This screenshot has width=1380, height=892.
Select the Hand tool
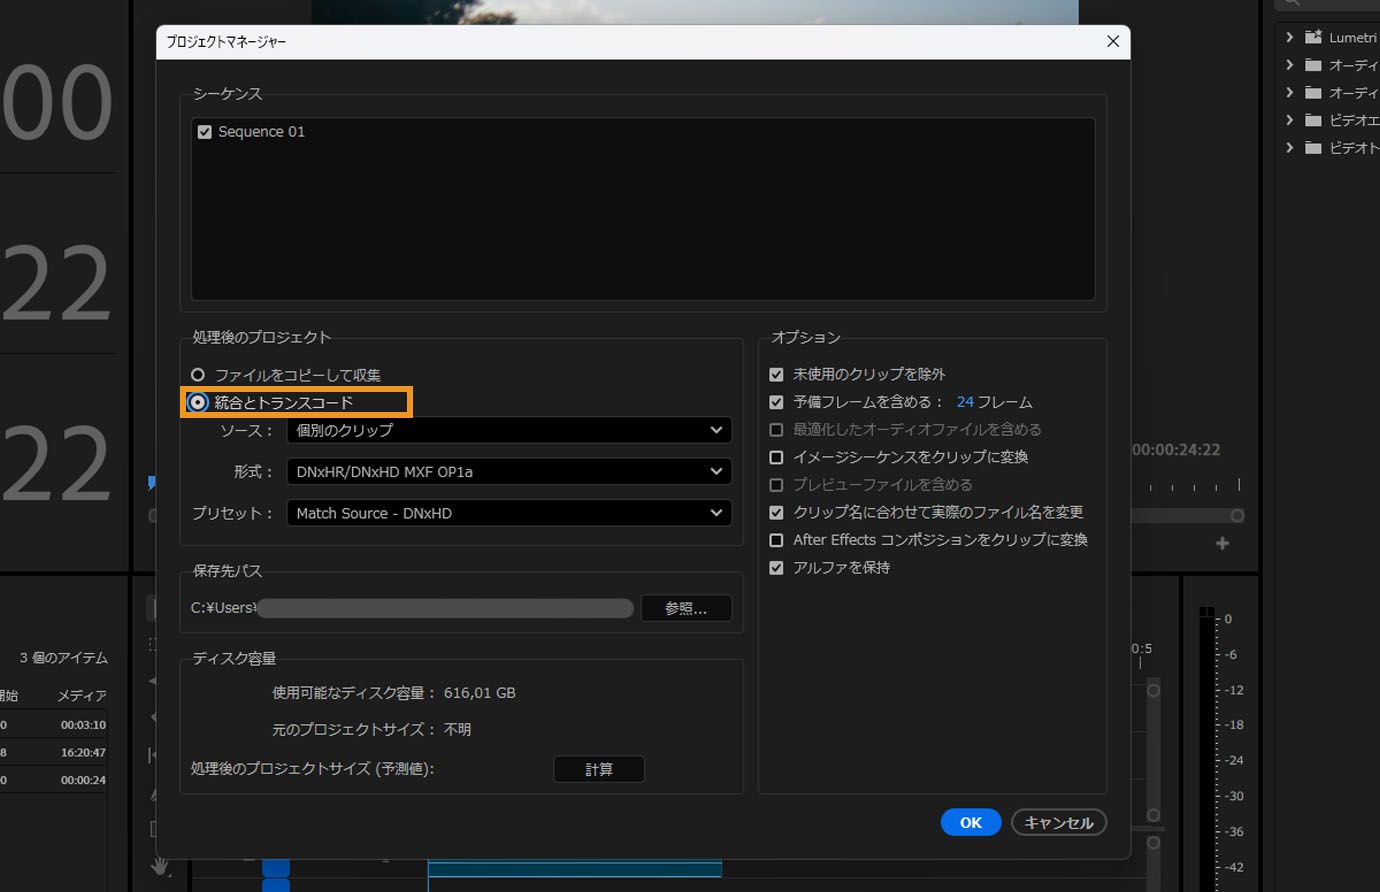click(x=160, y=865)
